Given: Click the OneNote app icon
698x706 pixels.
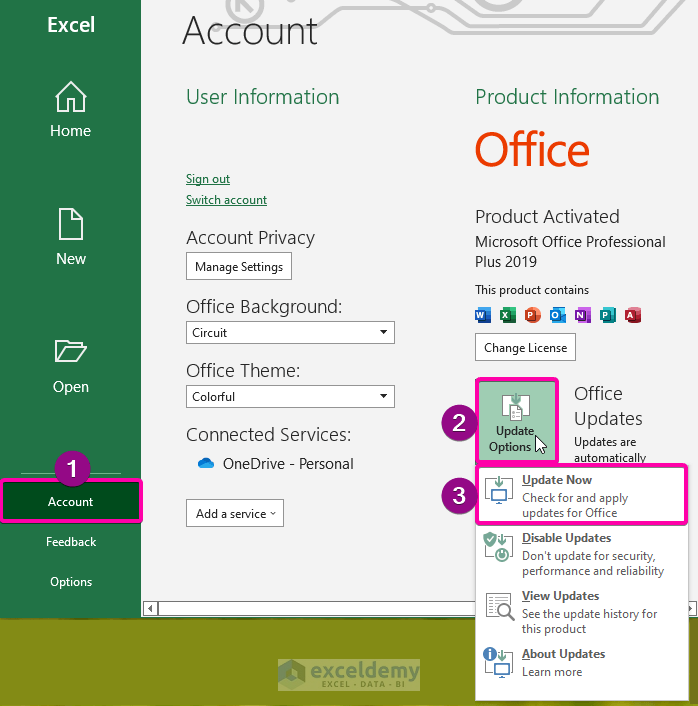Looking at the screenshot, I should click(x=582, y=315).
